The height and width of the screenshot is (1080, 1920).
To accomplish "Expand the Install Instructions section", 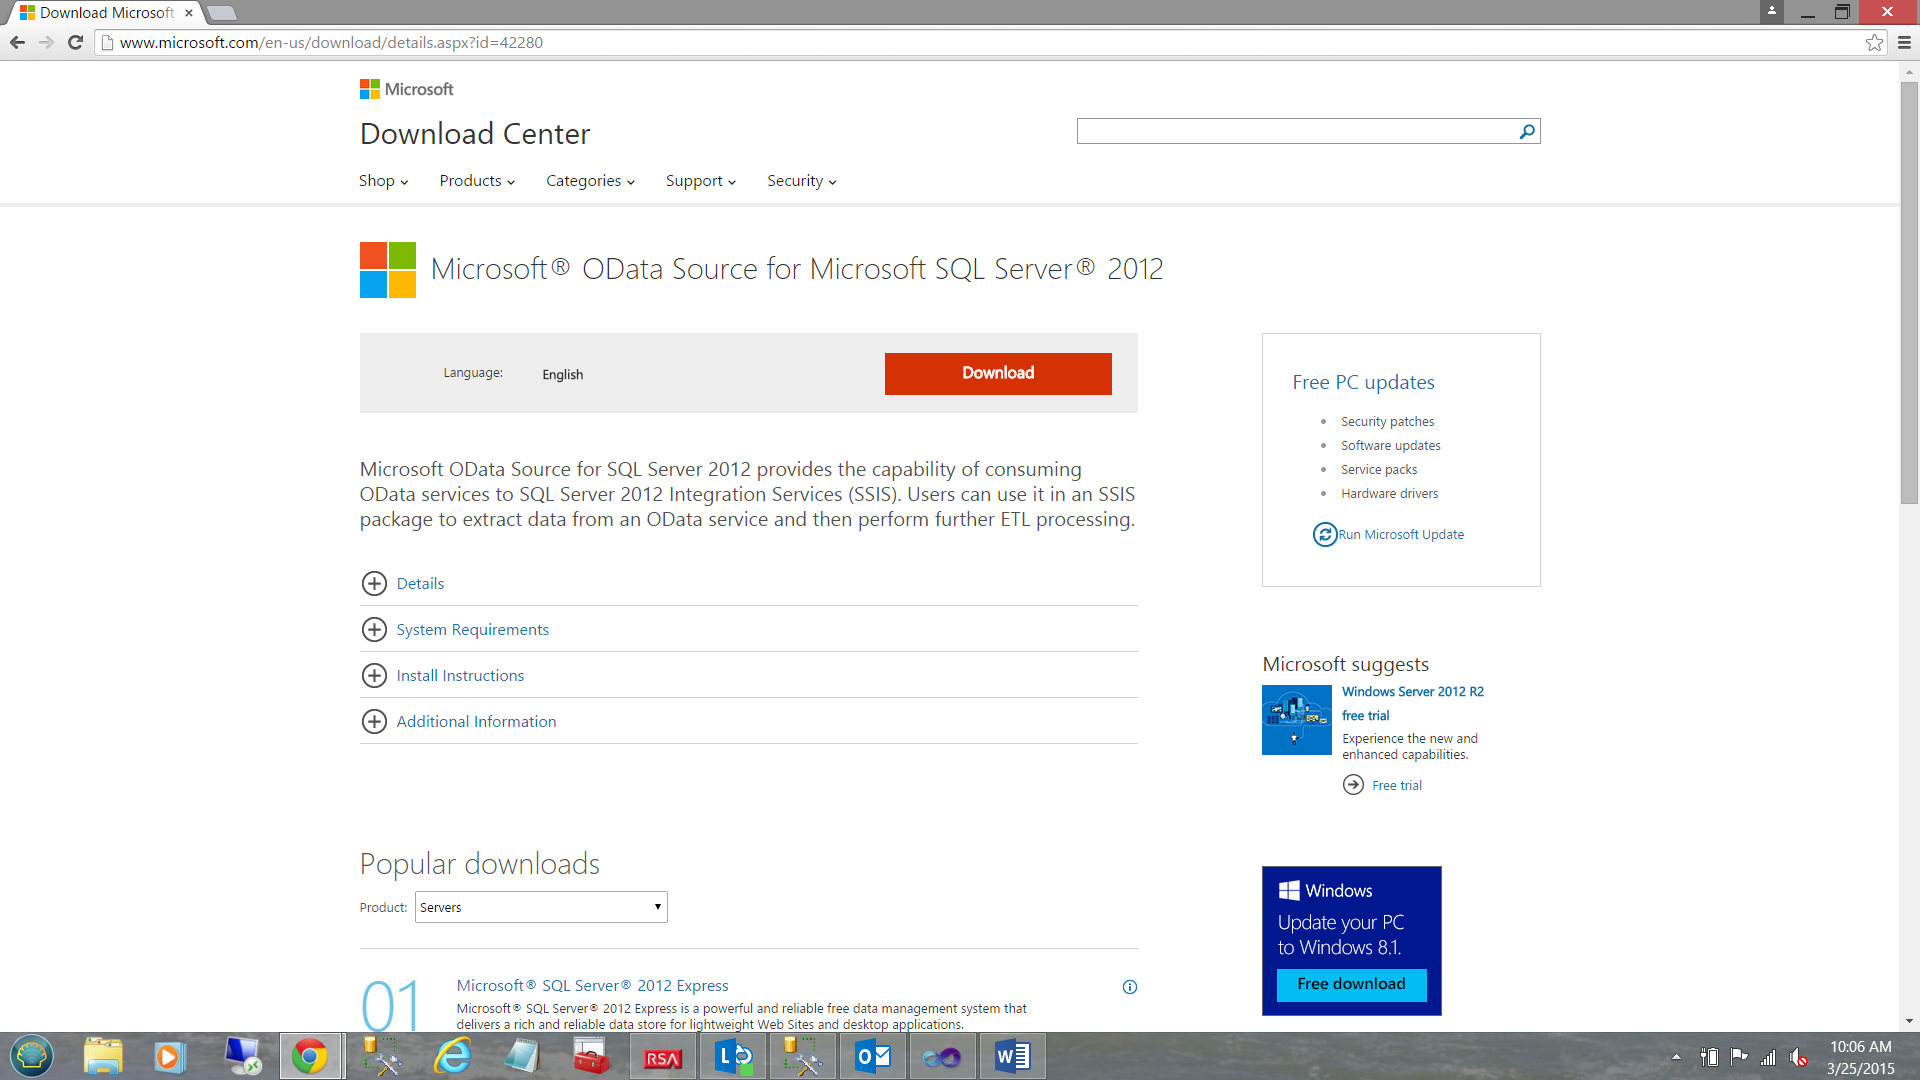I will 374,676.
